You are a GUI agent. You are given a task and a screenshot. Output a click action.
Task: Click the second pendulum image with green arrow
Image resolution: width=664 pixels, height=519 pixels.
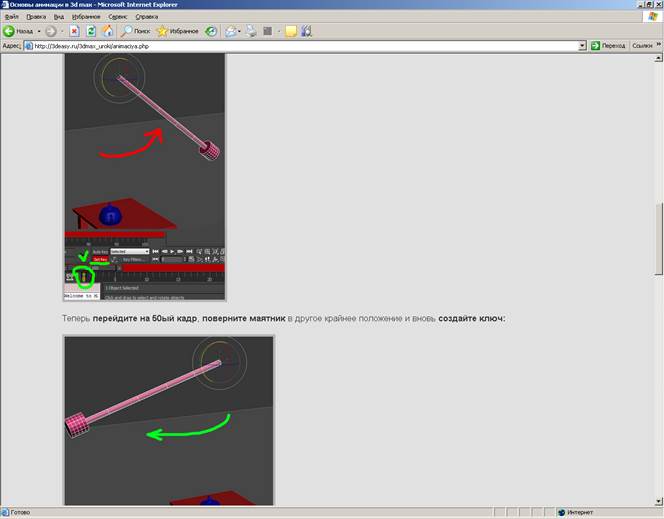tap(169, 420)
